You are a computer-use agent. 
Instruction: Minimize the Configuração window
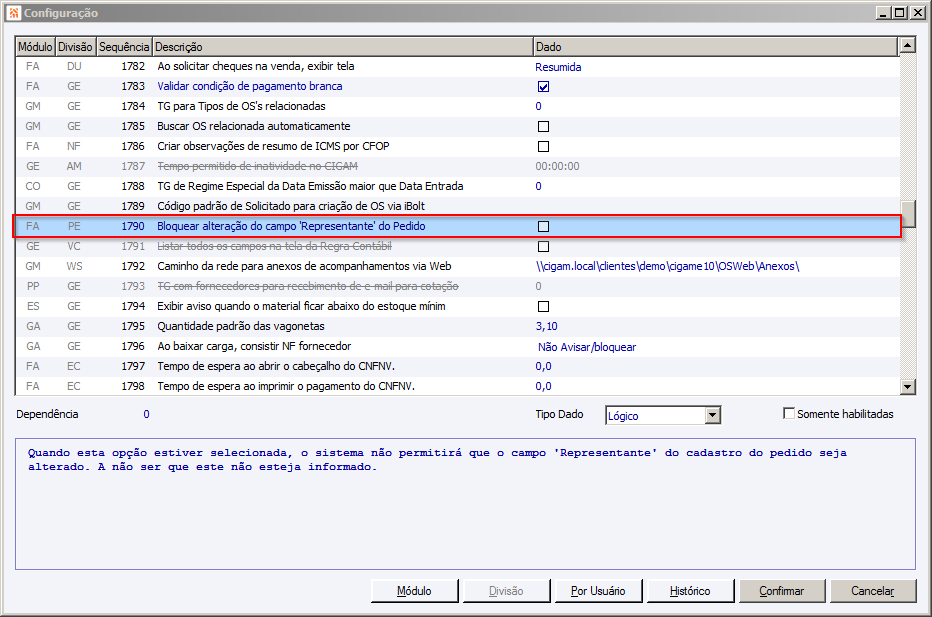pos(883,12)
